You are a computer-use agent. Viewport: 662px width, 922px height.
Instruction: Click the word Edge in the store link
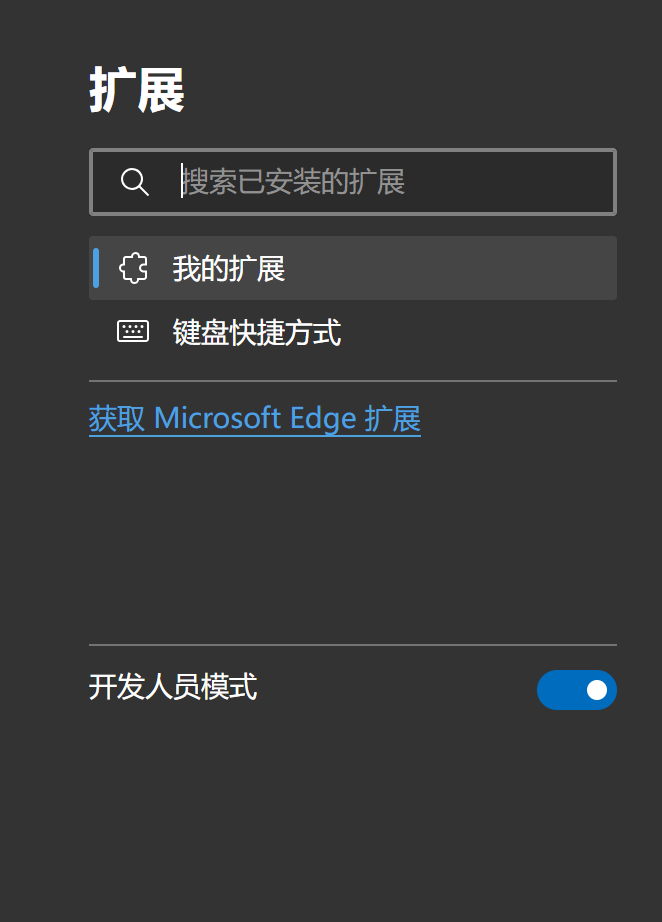pyautogui.click(x=322, y=418)
